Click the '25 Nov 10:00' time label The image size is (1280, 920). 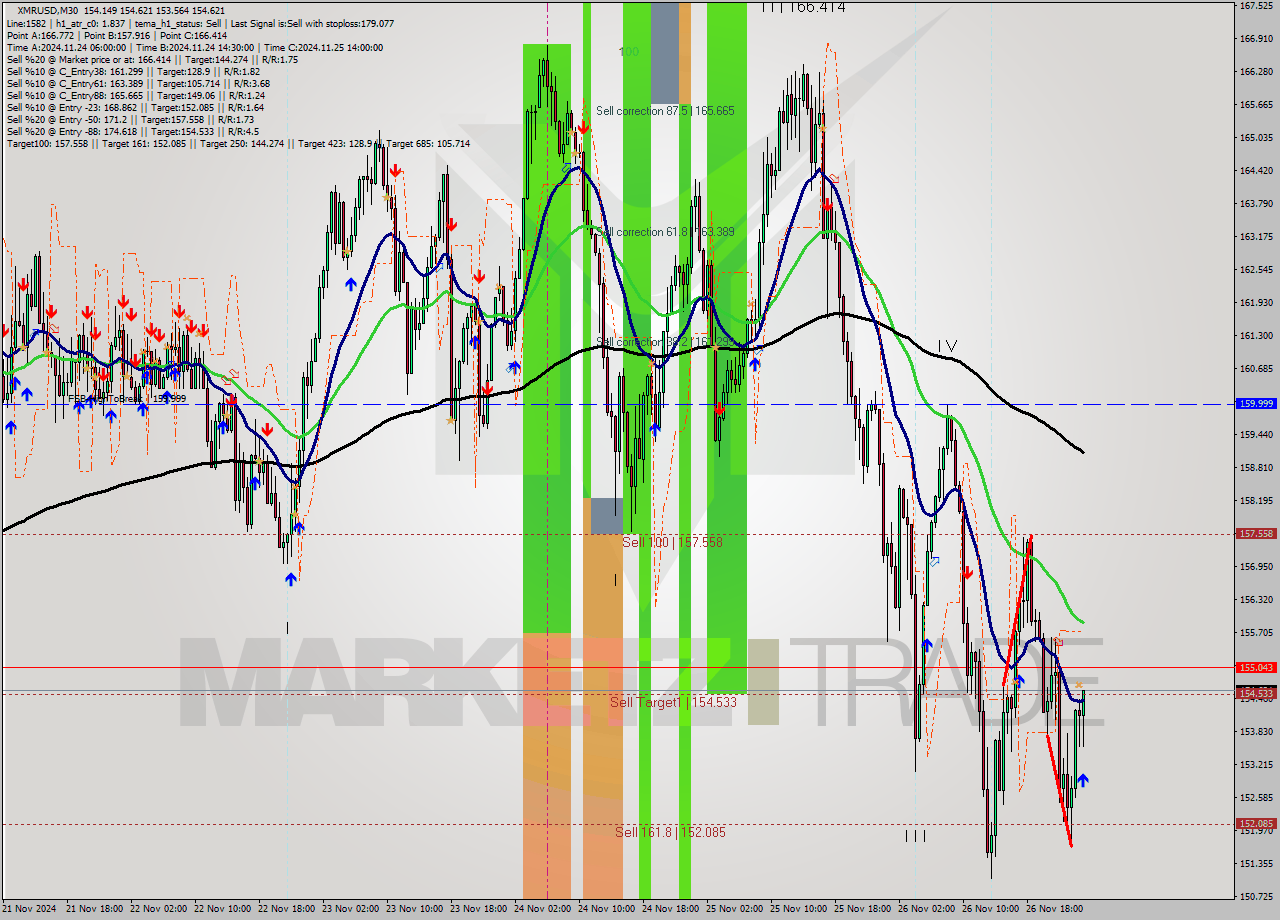click(x=799, y=909)
